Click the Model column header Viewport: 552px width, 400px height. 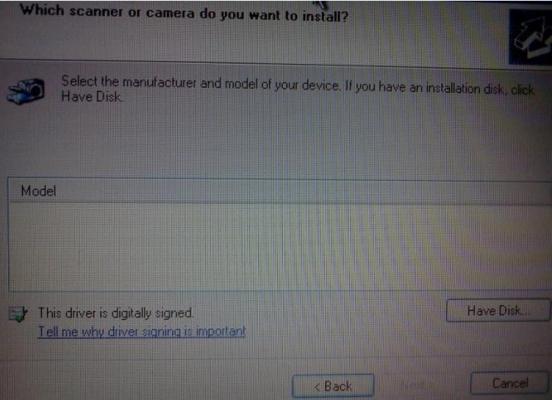(280, 192)
